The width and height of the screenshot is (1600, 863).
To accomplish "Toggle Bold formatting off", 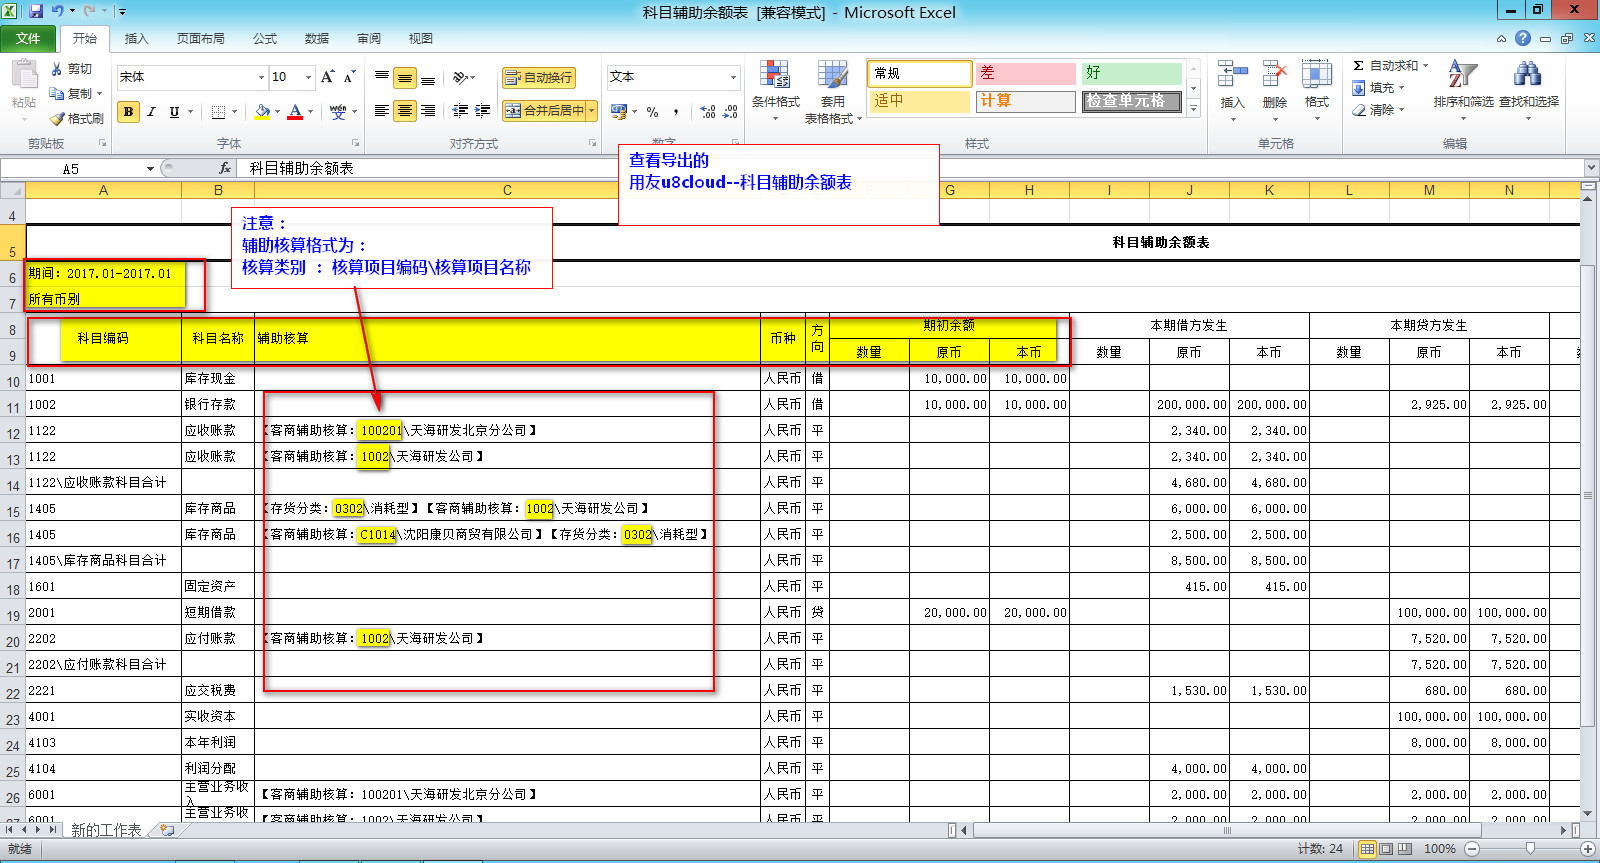I will point(128,112).
